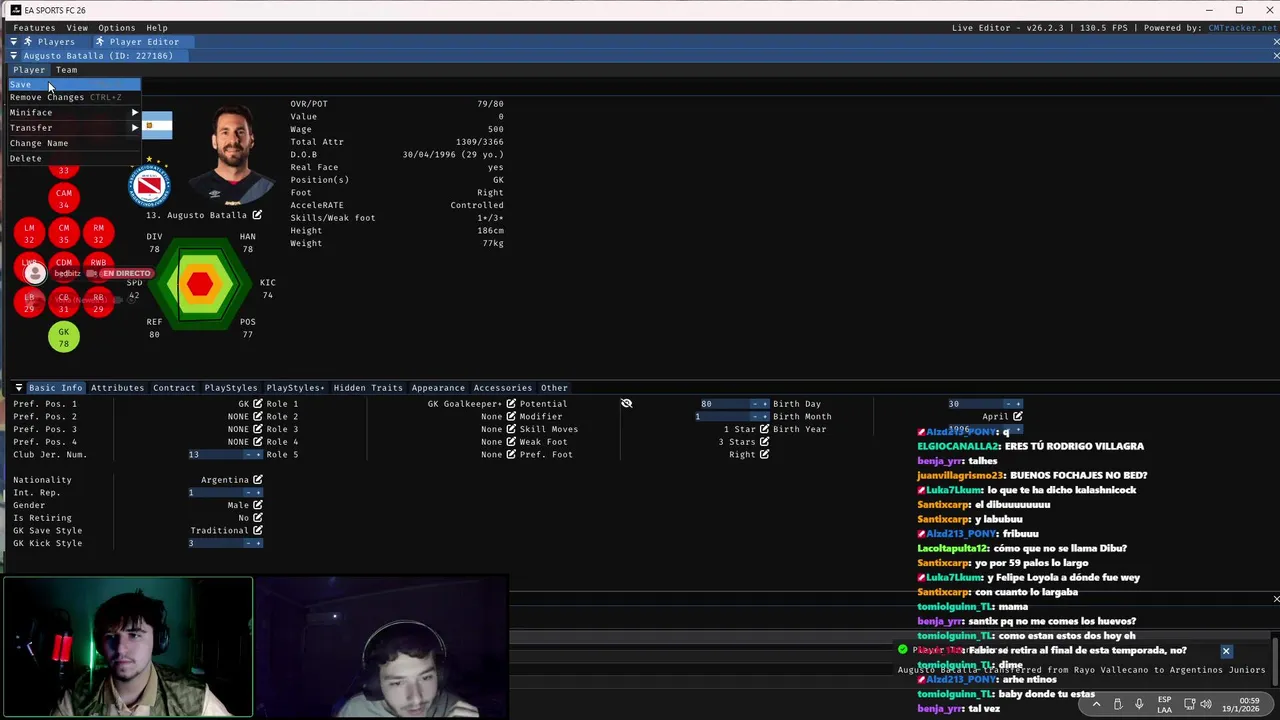The image size is (1280, 720).
Task: Click the RM 32 position circle
Action: click(x=98, y=233)
